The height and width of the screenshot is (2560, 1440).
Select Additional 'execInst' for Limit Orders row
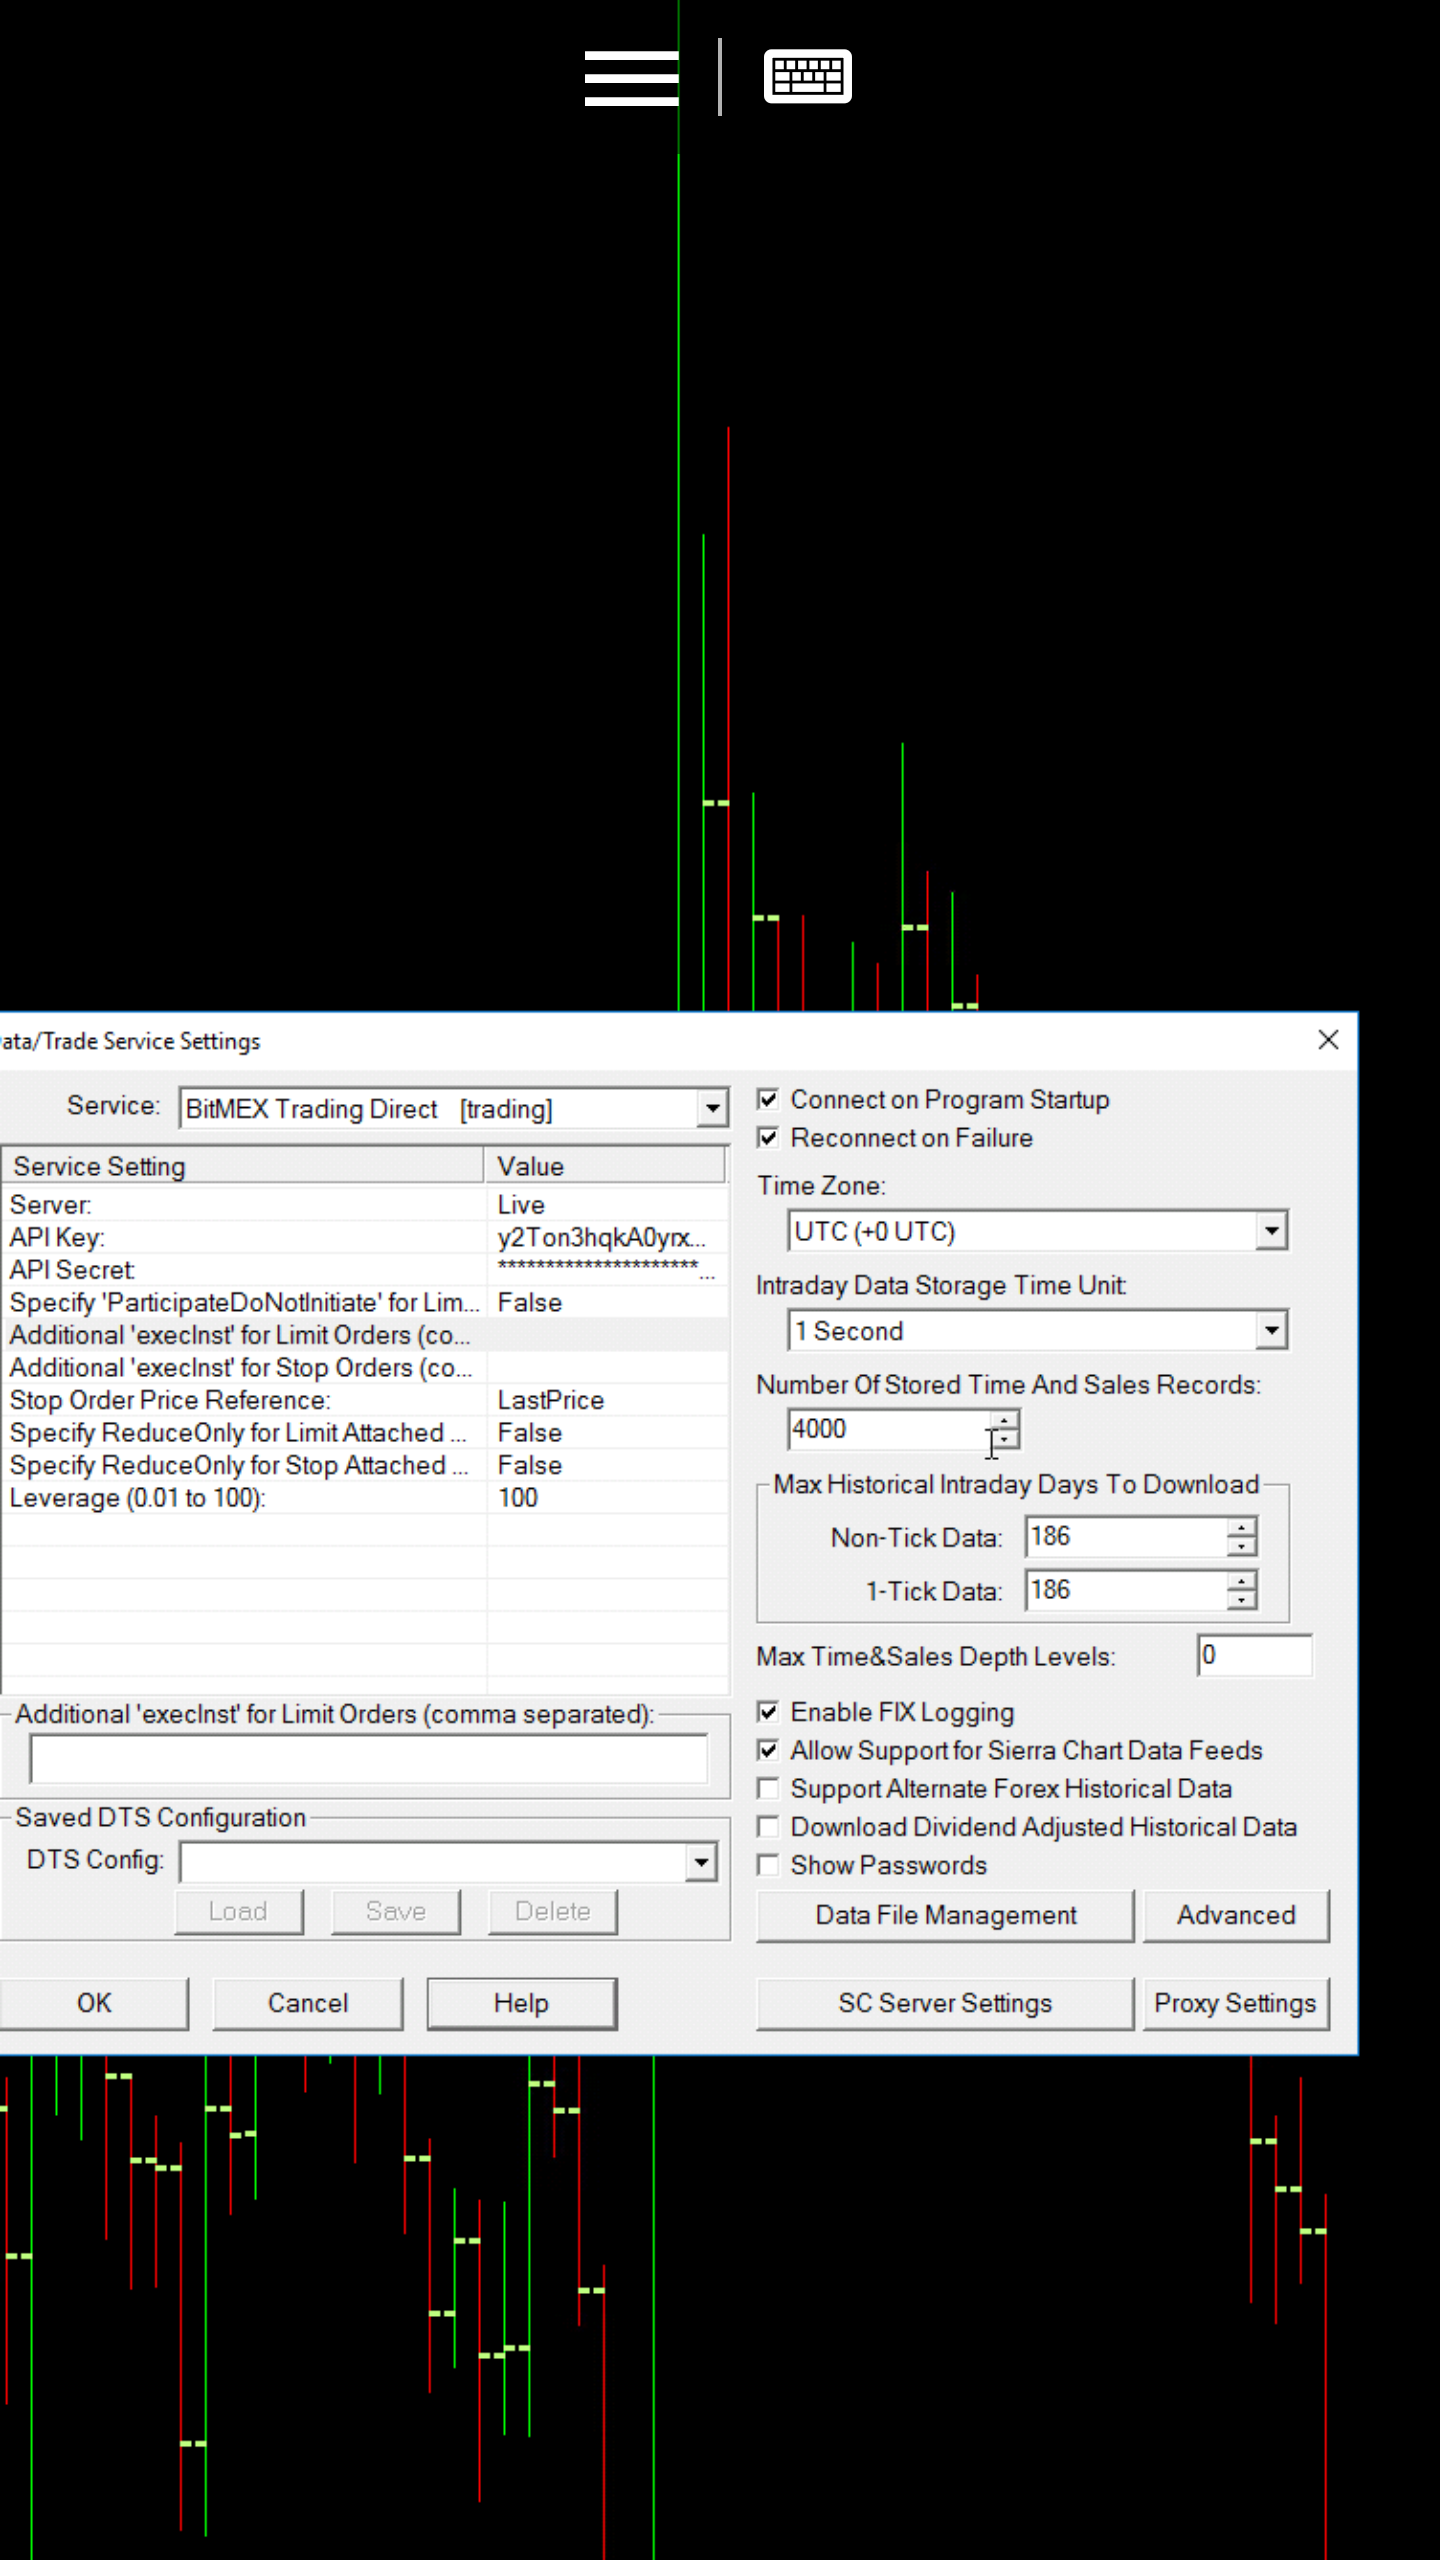(365, 1335)
